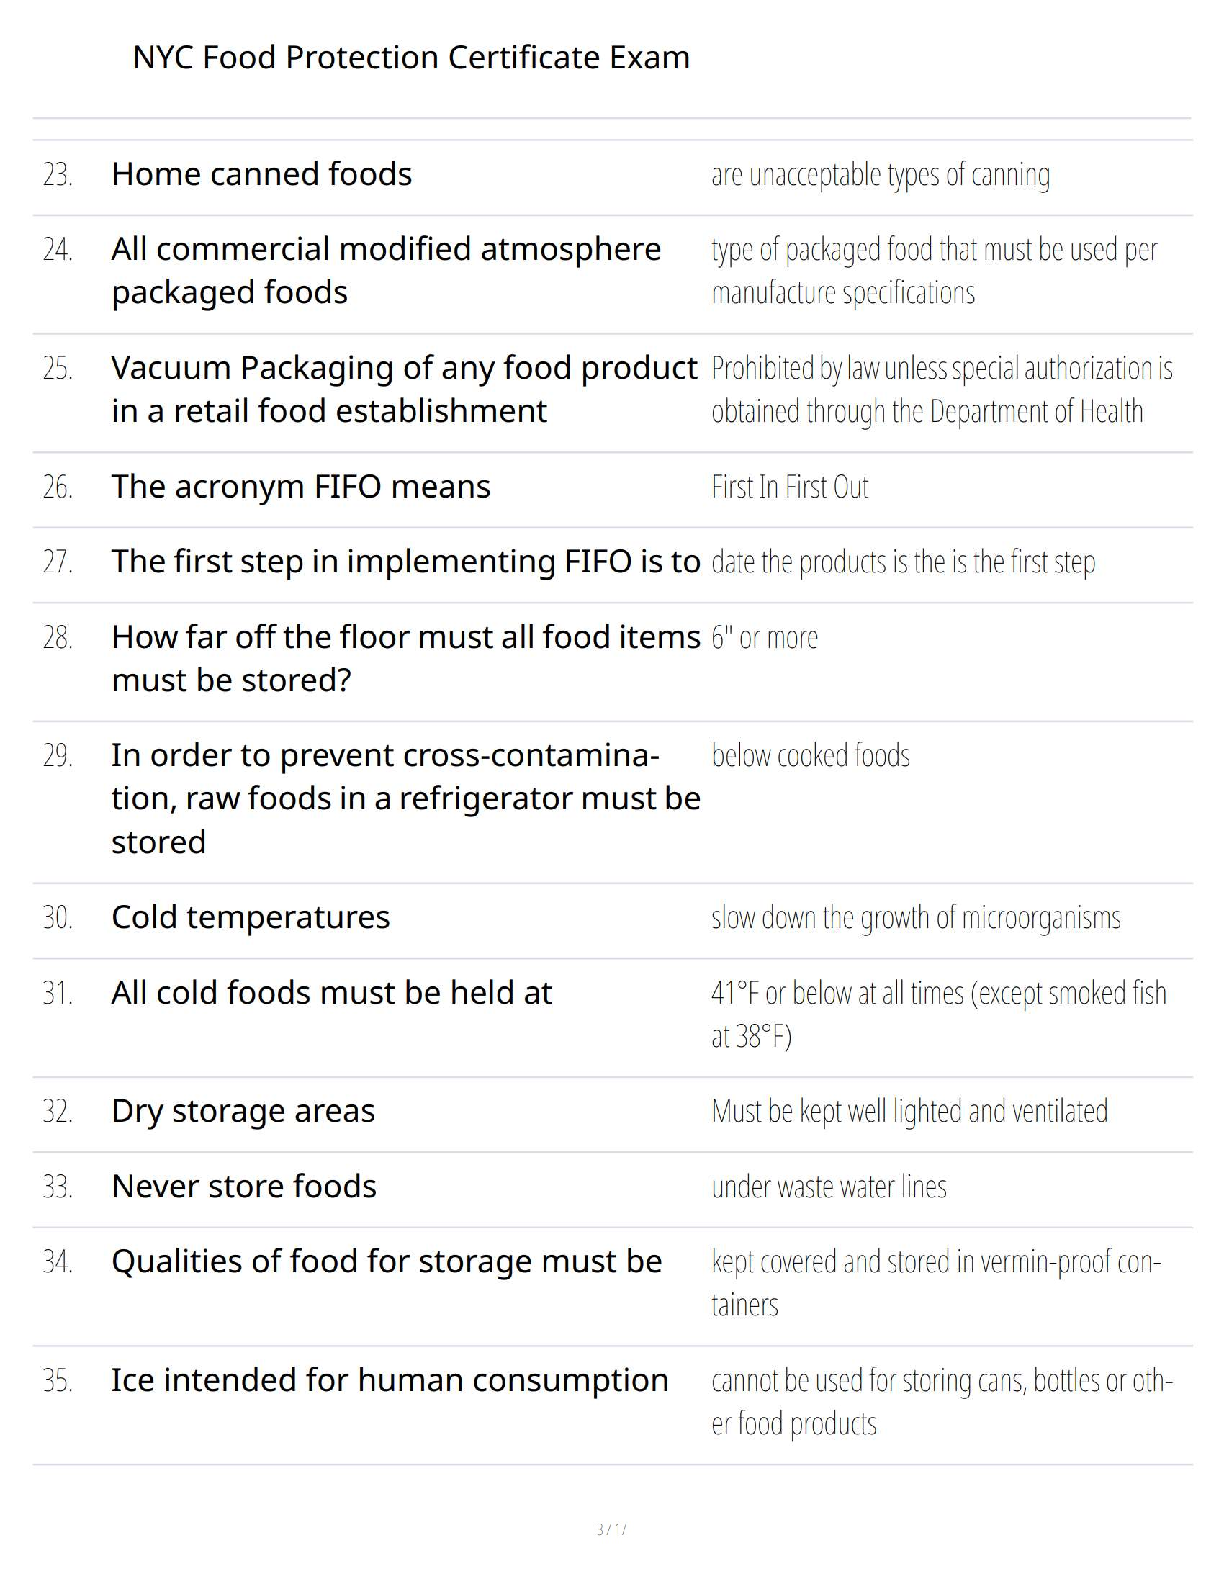Select 'The acronym FIFO means' term
1224x1584 pixels.
(x=300, y=487)
